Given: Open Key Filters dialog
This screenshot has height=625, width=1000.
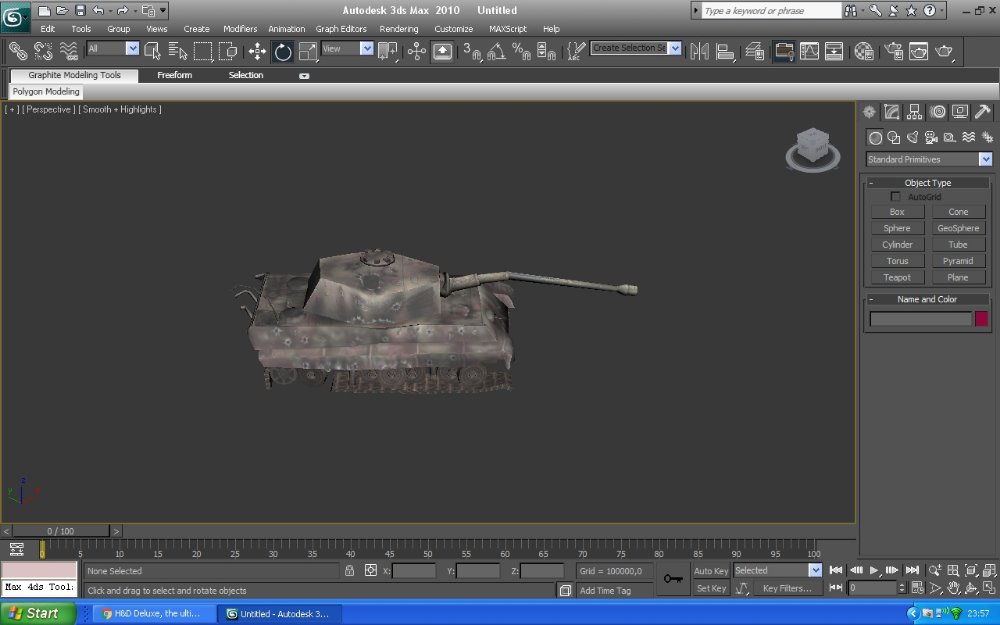Looking at the screenshot, I should coord(787,588).
